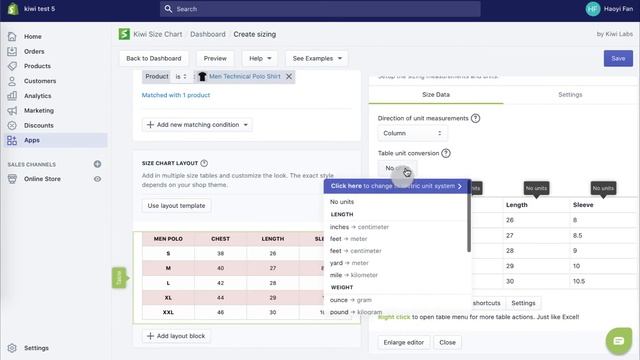This screenshot has height=360, width=640.
Task: Remove Men Technical Polo Shirt condition
Action: [x=289, y=76]
